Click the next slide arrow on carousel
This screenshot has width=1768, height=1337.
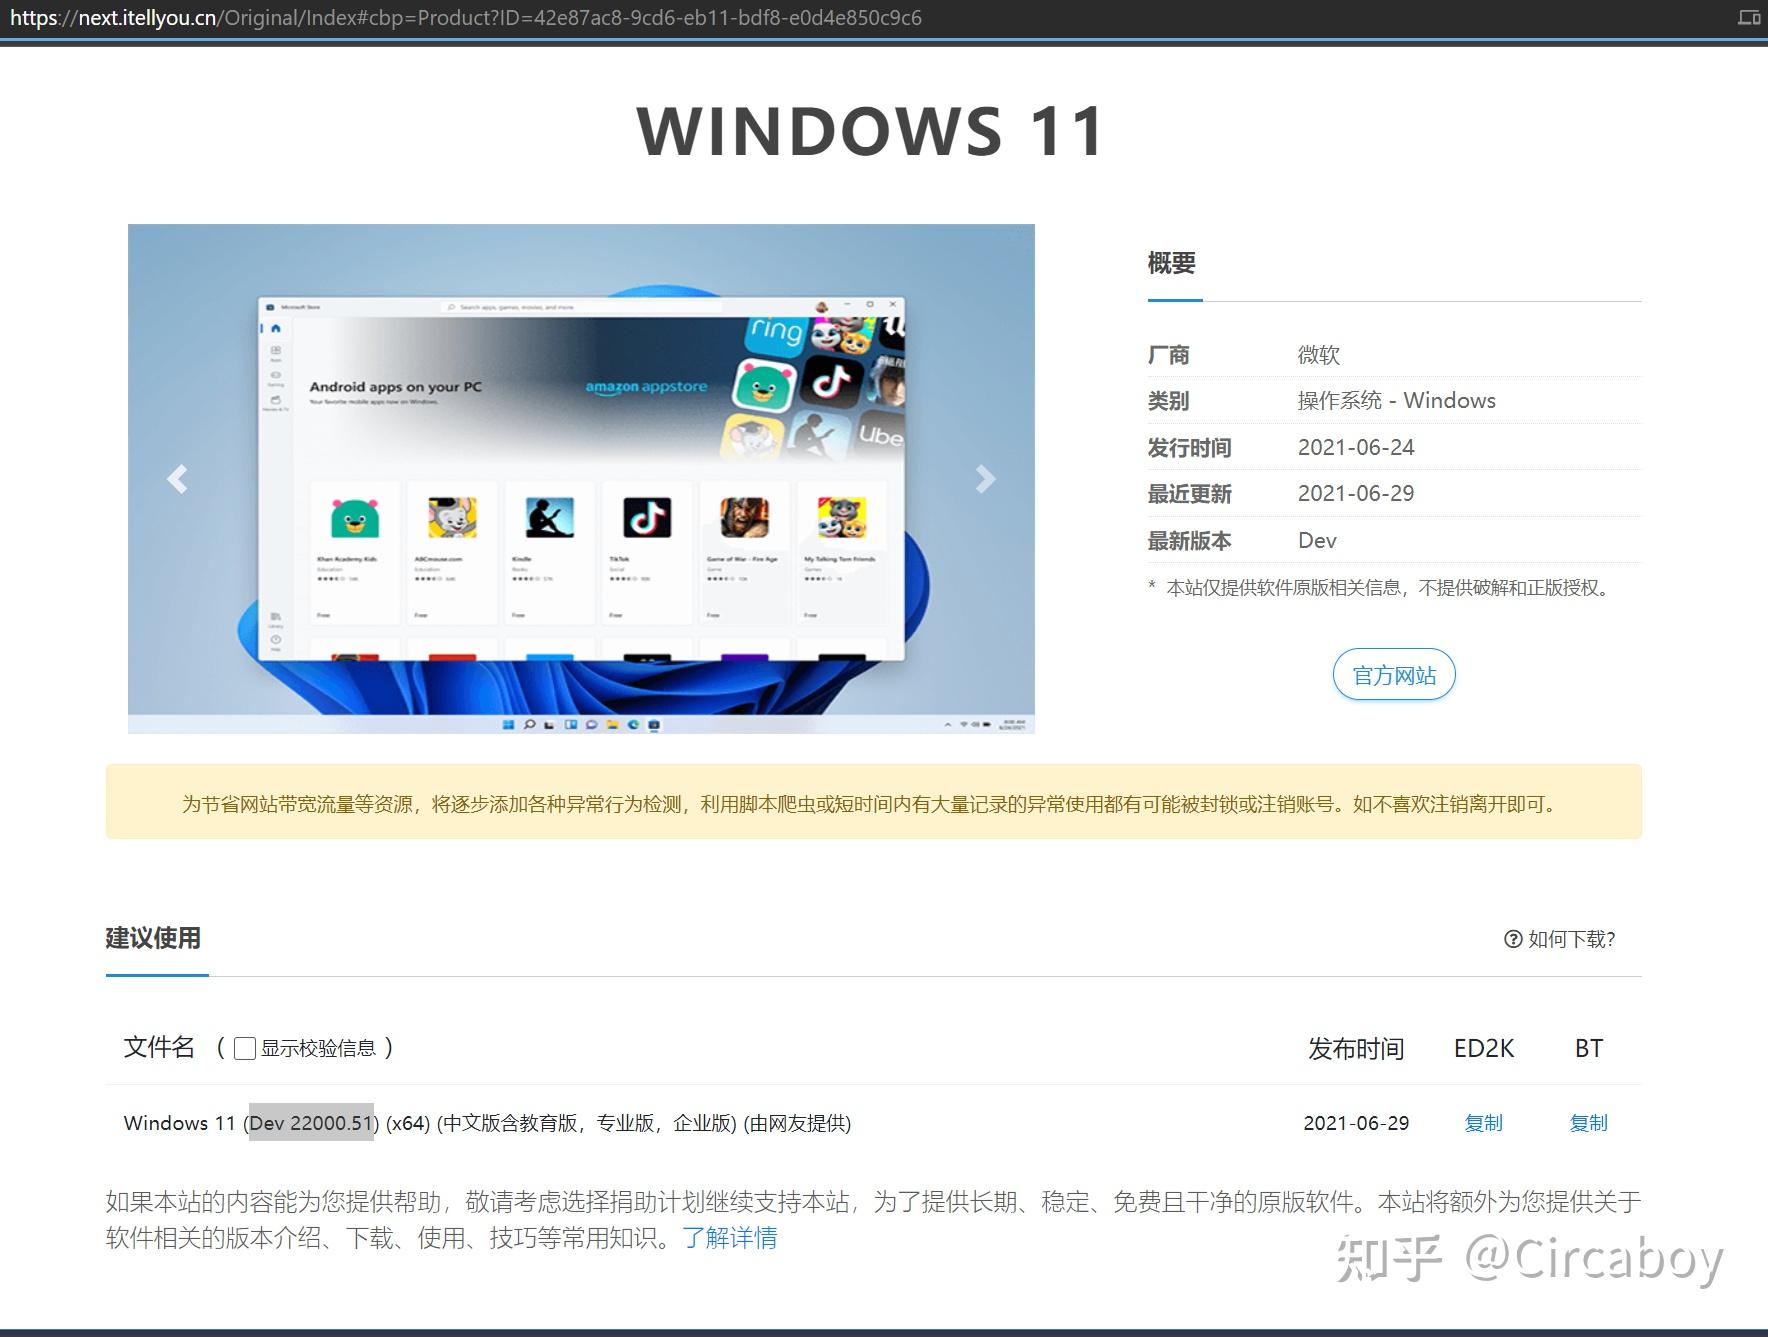pos(985,479)
